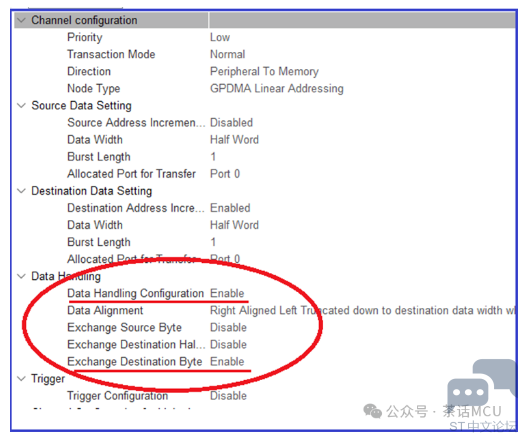Change Source Address Increment value Disabled

(231, 123)
